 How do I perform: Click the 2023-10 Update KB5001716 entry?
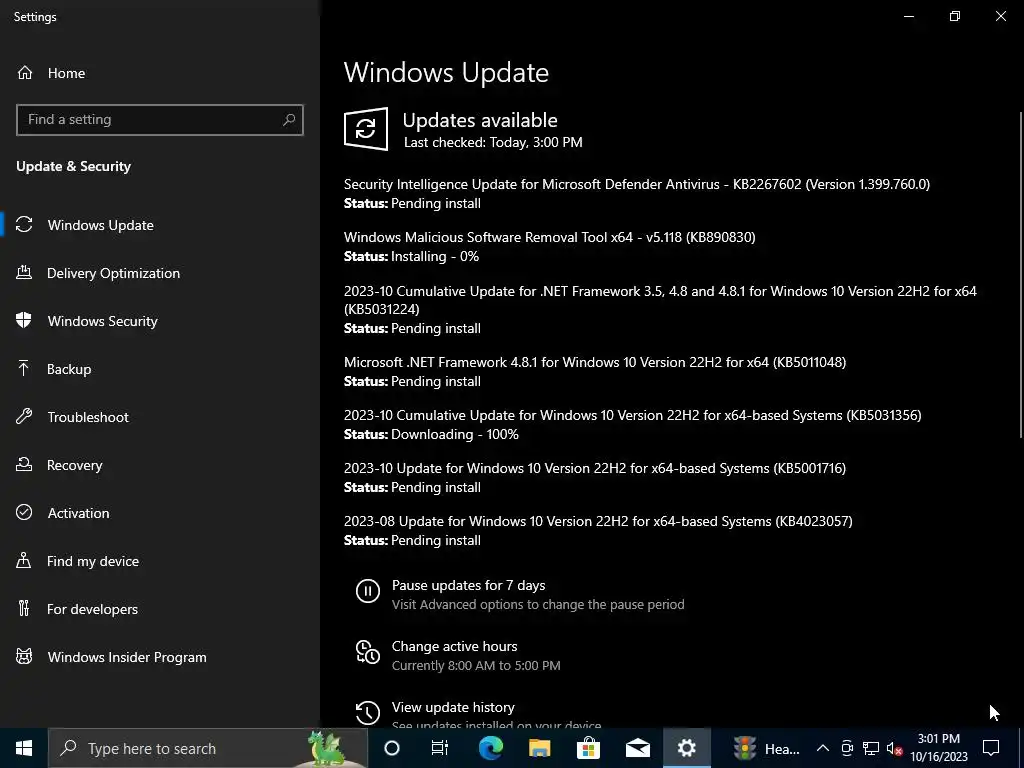(x=595, y=468)
